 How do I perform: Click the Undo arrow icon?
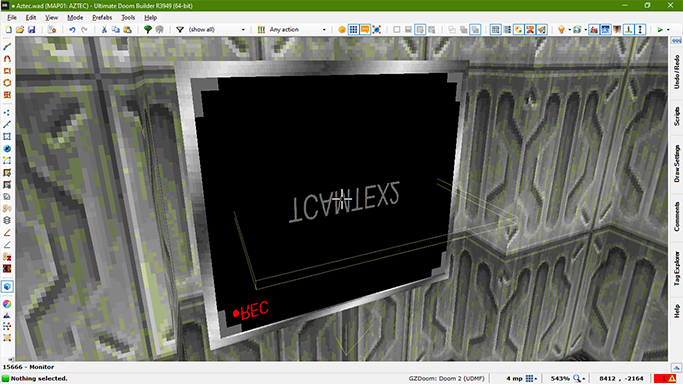[x=72, y=30]
